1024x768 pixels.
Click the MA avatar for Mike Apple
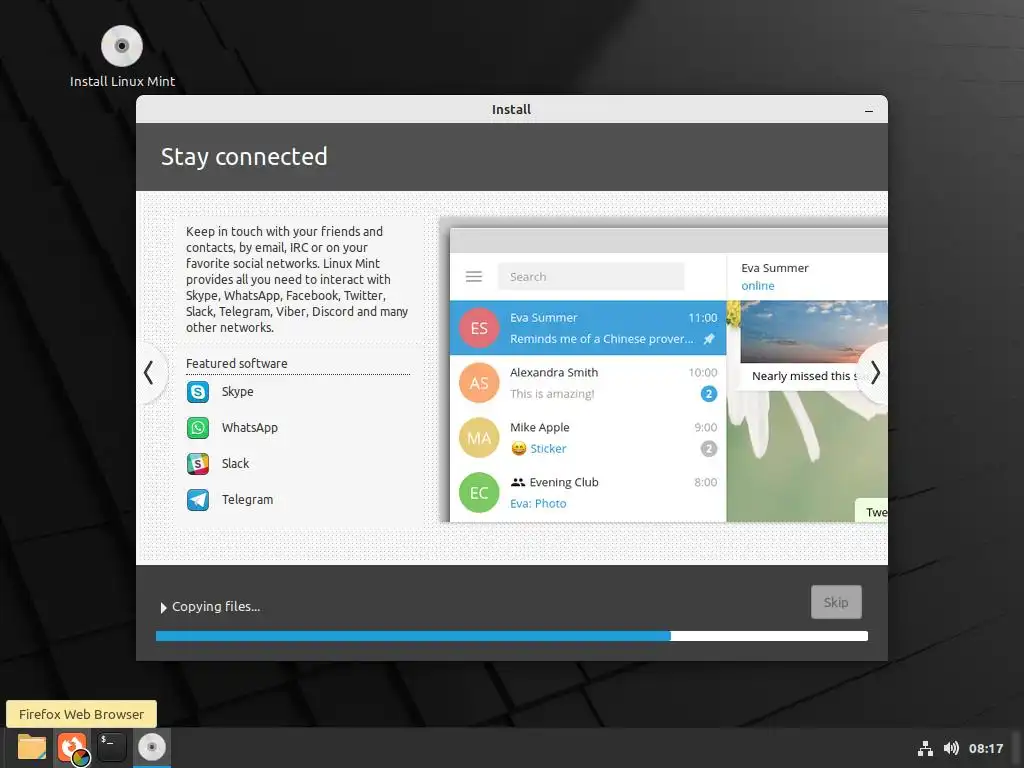pos(479,438)
